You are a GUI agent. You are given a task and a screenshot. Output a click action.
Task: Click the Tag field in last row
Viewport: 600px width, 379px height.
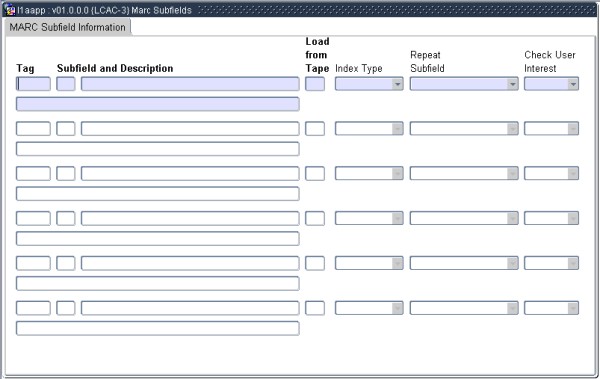[x=33, y=308]
